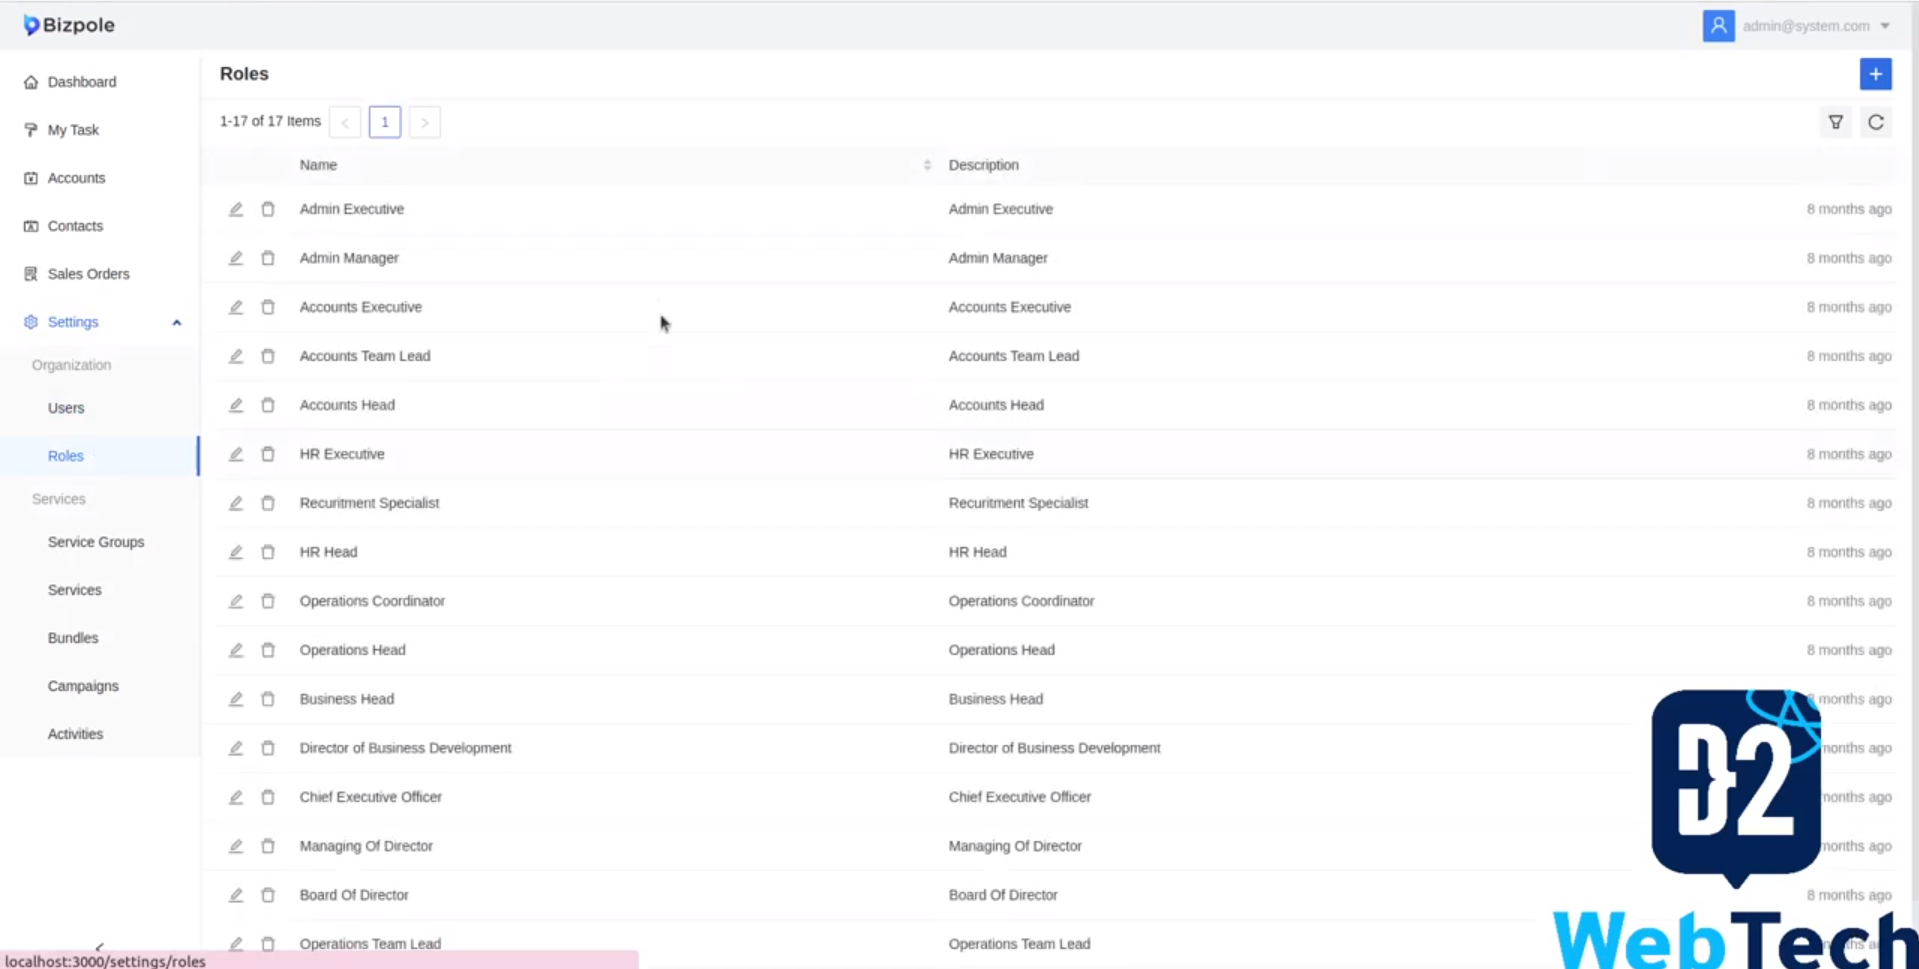Viewport: 1919px width, 969px height.
Task: Click edit pencil for HR Executive
Action: coord(236,454)
